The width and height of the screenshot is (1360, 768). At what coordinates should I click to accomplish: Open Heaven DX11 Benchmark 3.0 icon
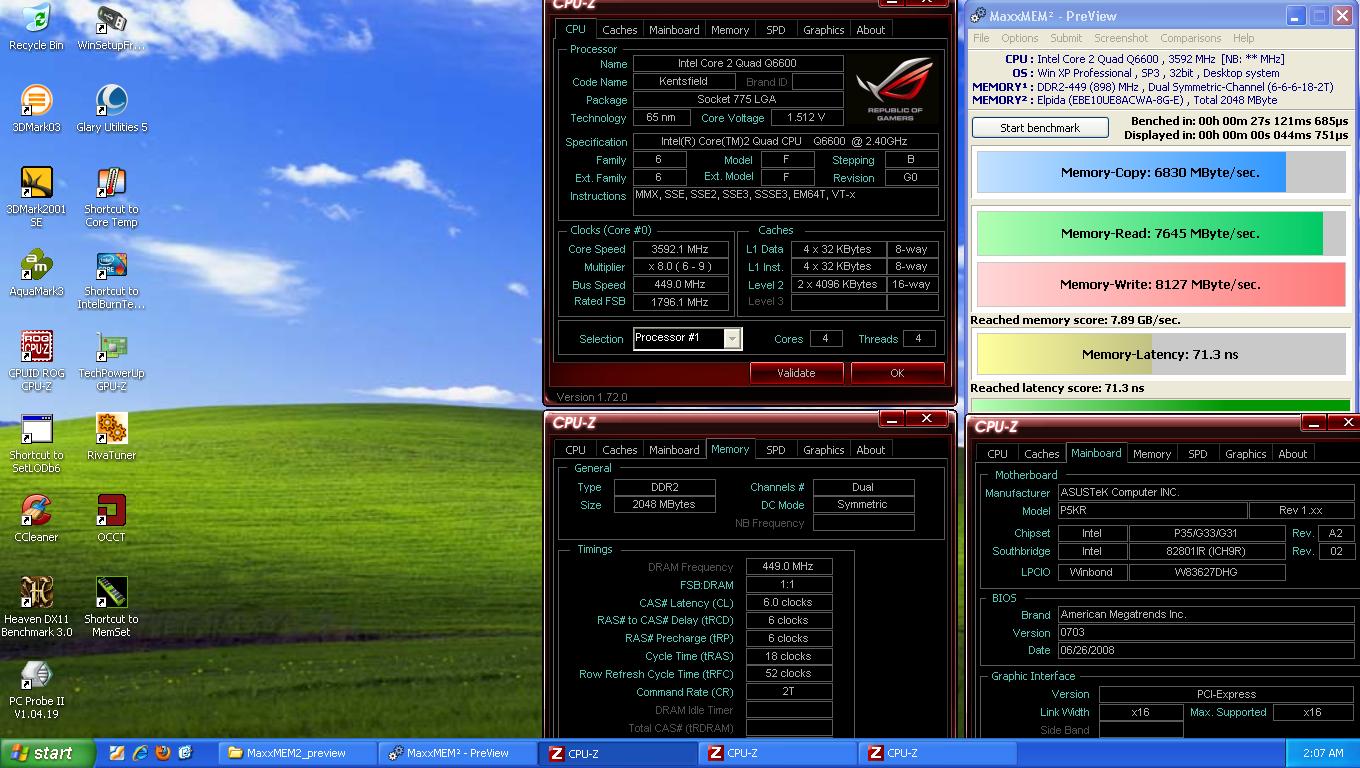tap(36, 607)
